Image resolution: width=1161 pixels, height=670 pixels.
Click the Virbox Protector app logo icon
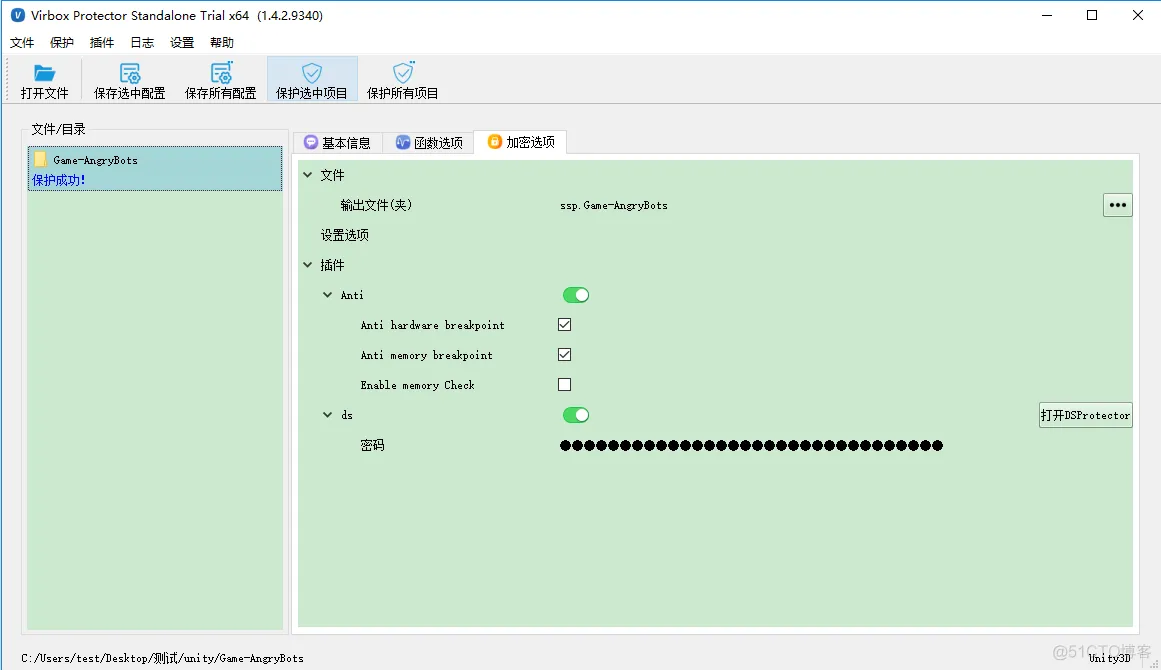click(x=18, y=15)
